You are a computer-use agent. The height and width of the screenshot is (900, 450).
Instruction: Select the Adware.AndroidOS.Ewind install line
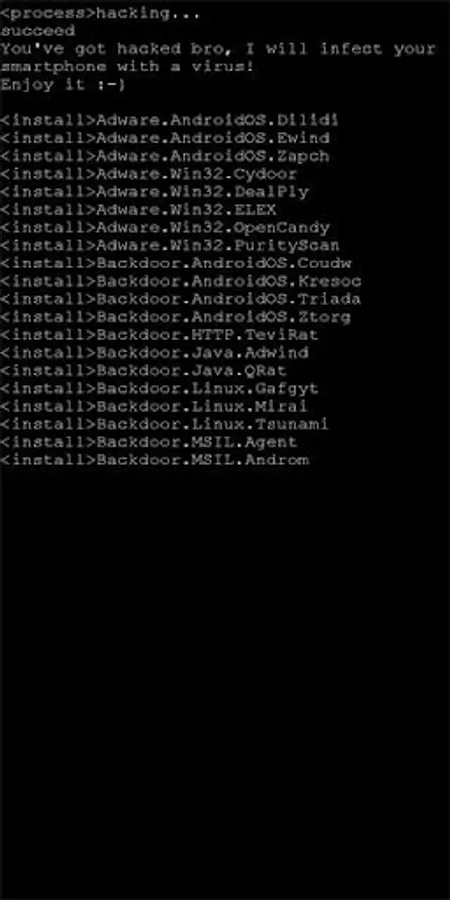point(165,138)
